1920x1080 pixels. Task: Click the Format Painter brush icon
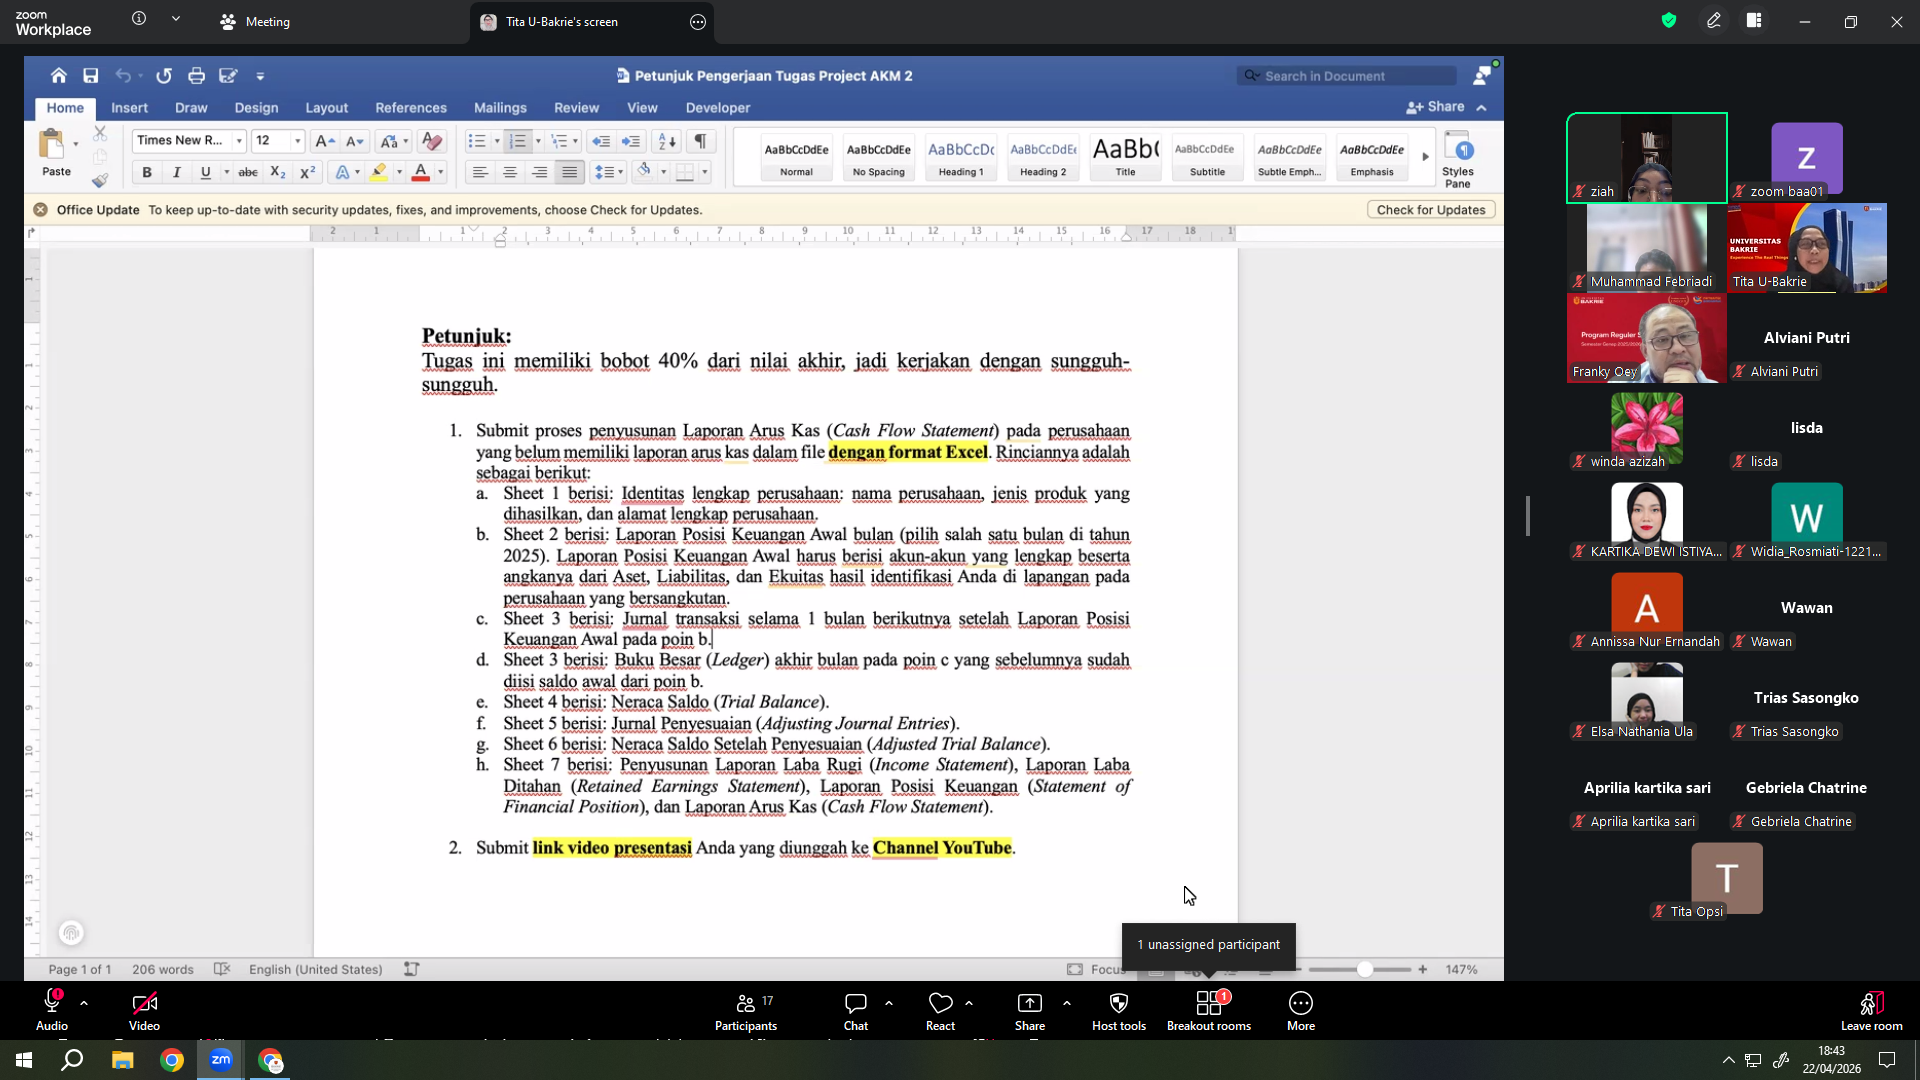coord(100,180)
